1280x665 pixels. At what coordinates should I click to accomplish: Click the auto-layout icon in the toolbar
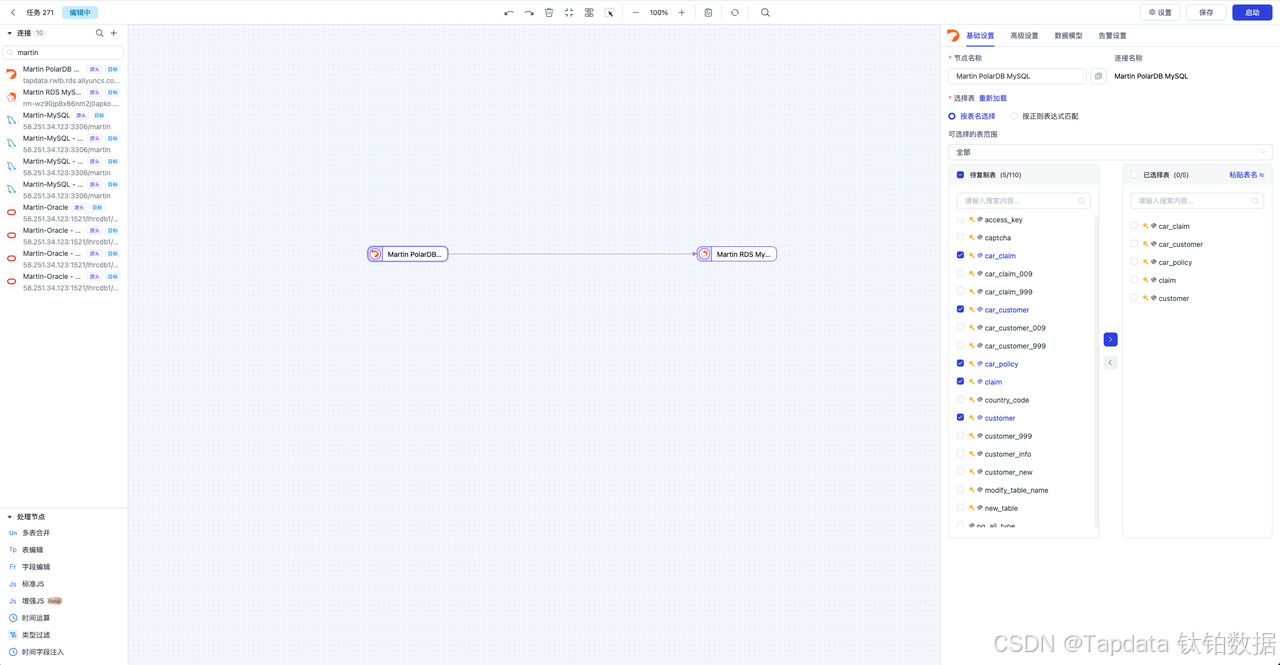pos(589,13)
